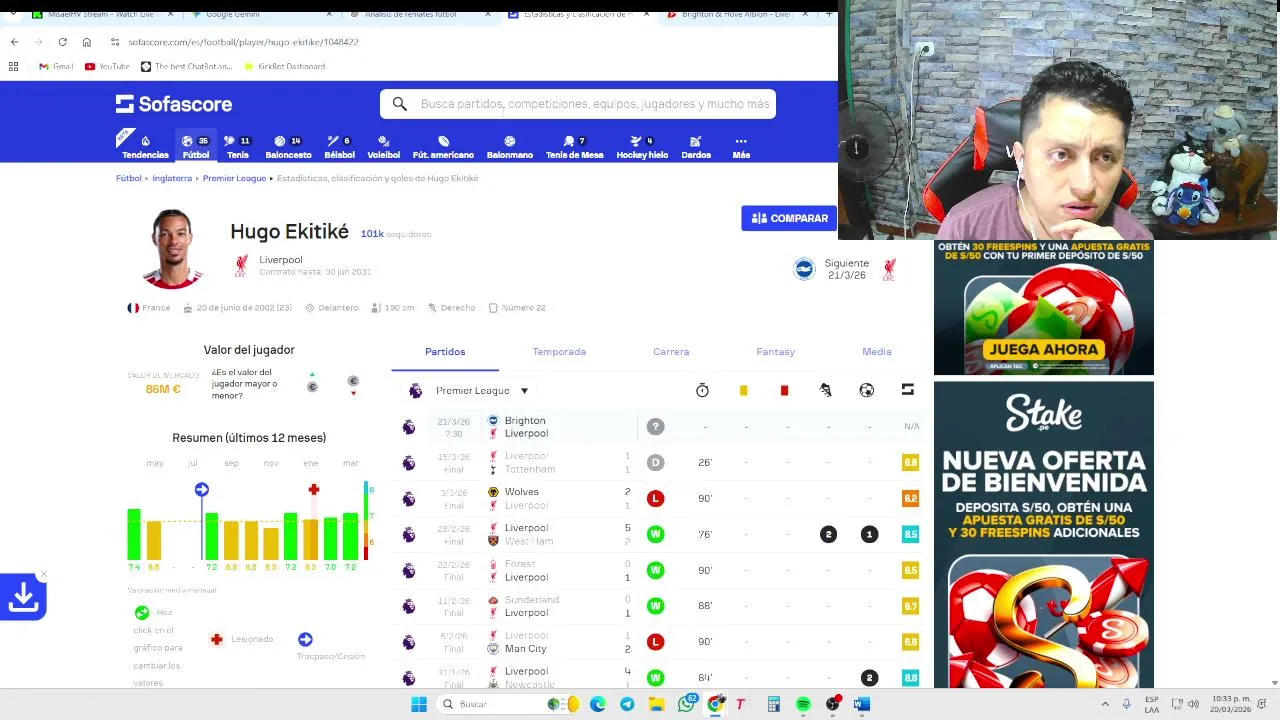Screen dimensions: 1280x720
Task: Open the Media tab
Action: click(877, 352)
